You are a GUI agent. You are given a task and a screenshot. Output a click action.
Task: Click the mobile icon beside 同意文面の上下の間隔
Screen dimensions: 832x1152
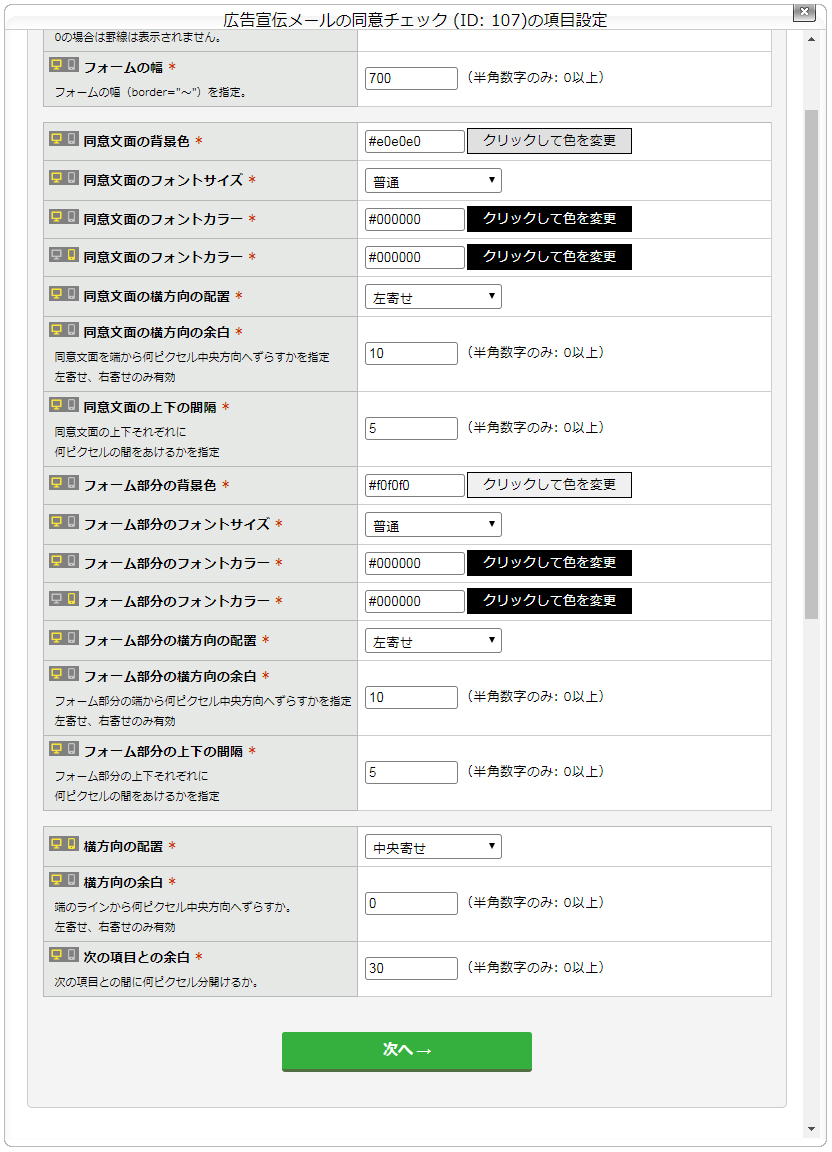click(x=71, y=404)
